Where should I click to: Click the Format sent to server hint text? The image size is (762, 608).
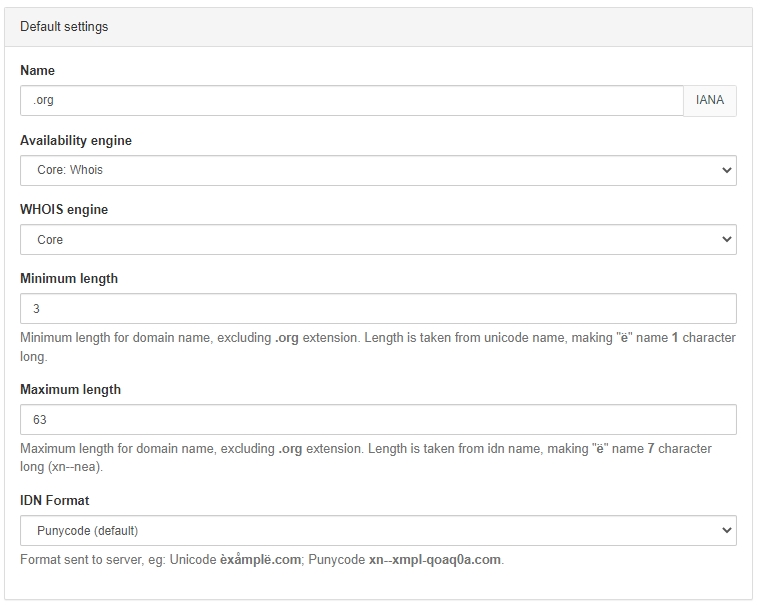[262, 560]
